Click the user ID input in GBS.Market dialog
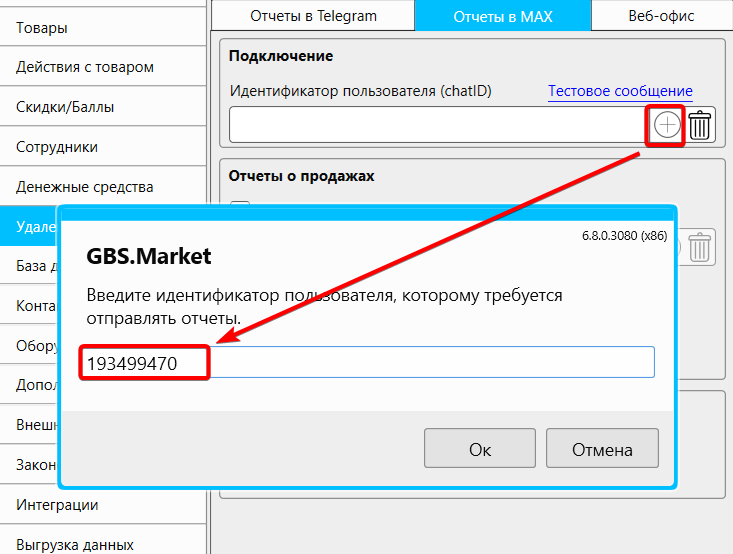The height and width of the screenshot is (554, 733). coord(430,363)
